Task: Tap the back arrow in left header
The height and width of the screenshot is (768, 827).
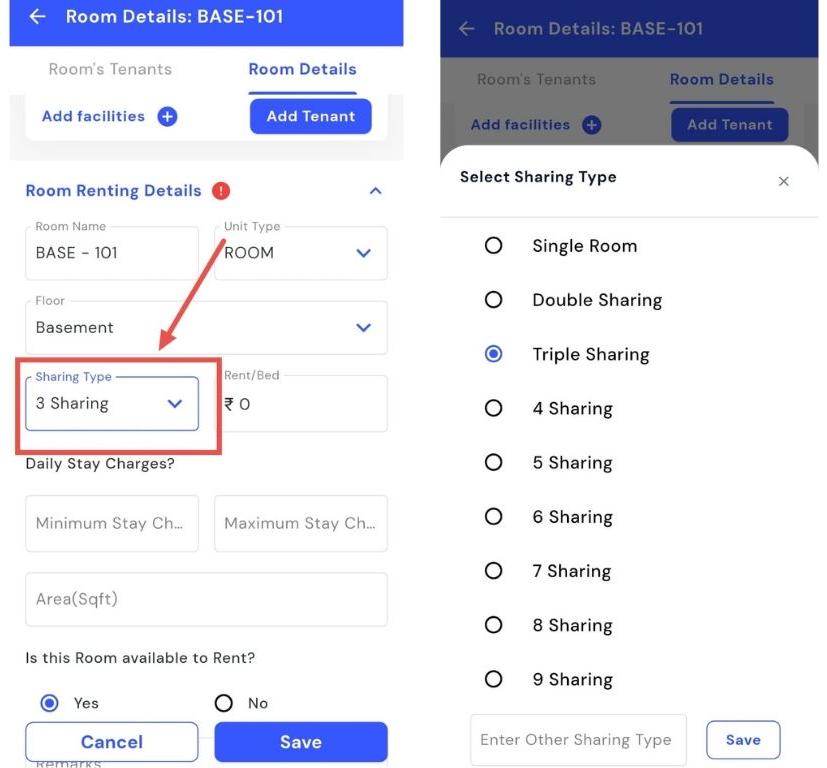Action: 38,17
